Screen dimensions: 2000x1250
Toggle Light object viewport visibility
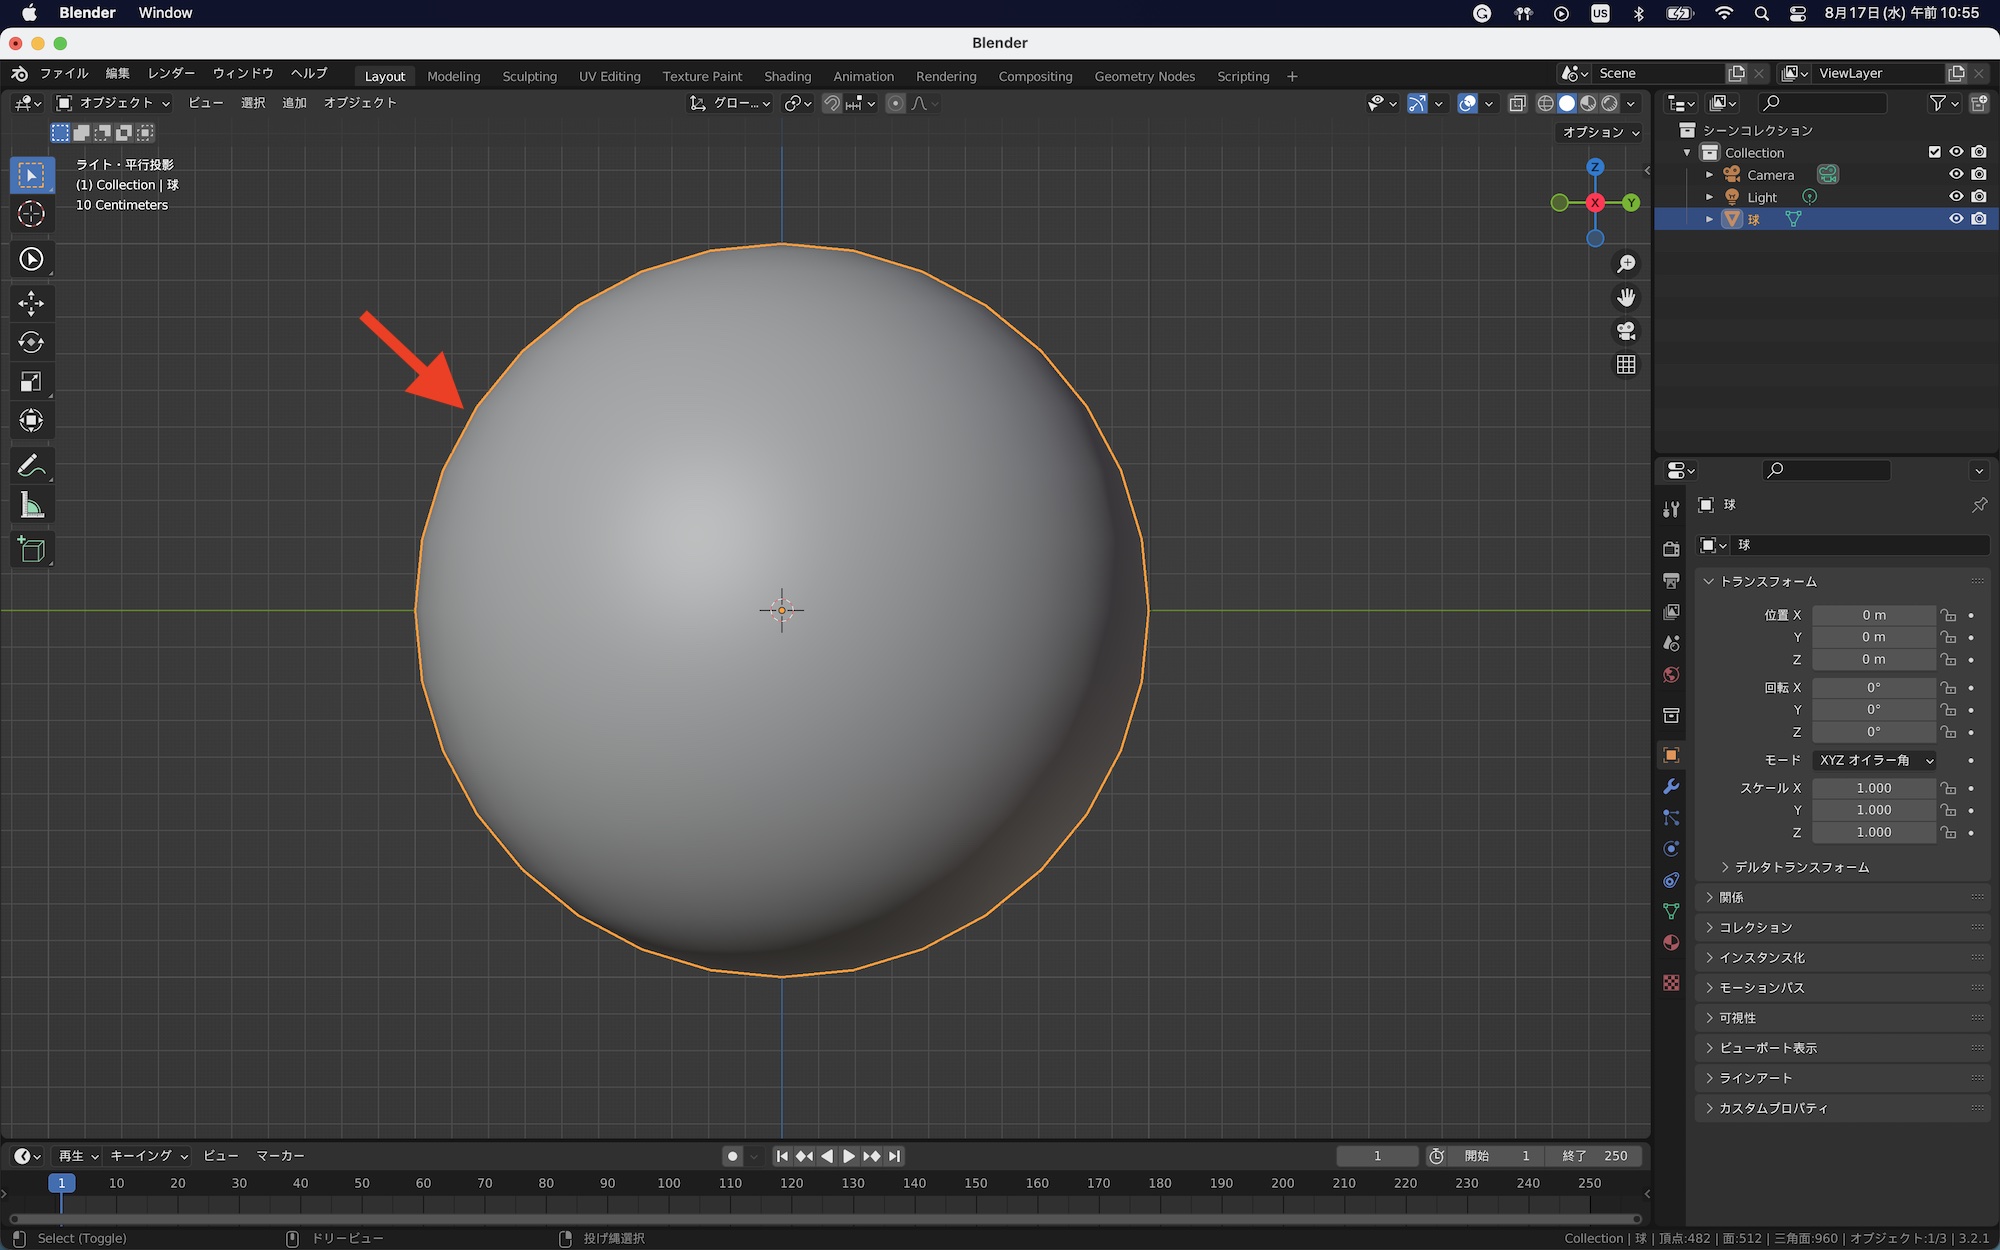tap(1956, 197)
